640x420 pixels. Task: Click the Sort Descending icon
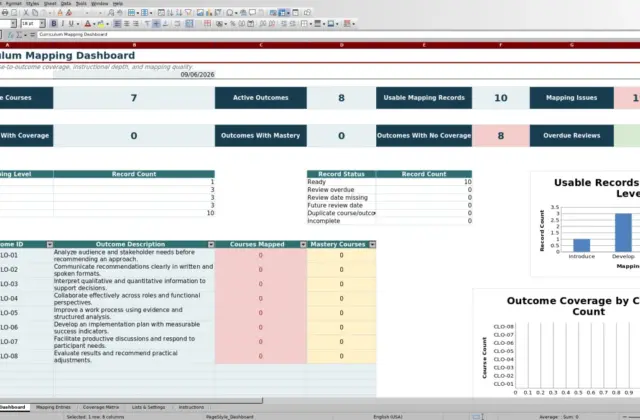[179, 13]
